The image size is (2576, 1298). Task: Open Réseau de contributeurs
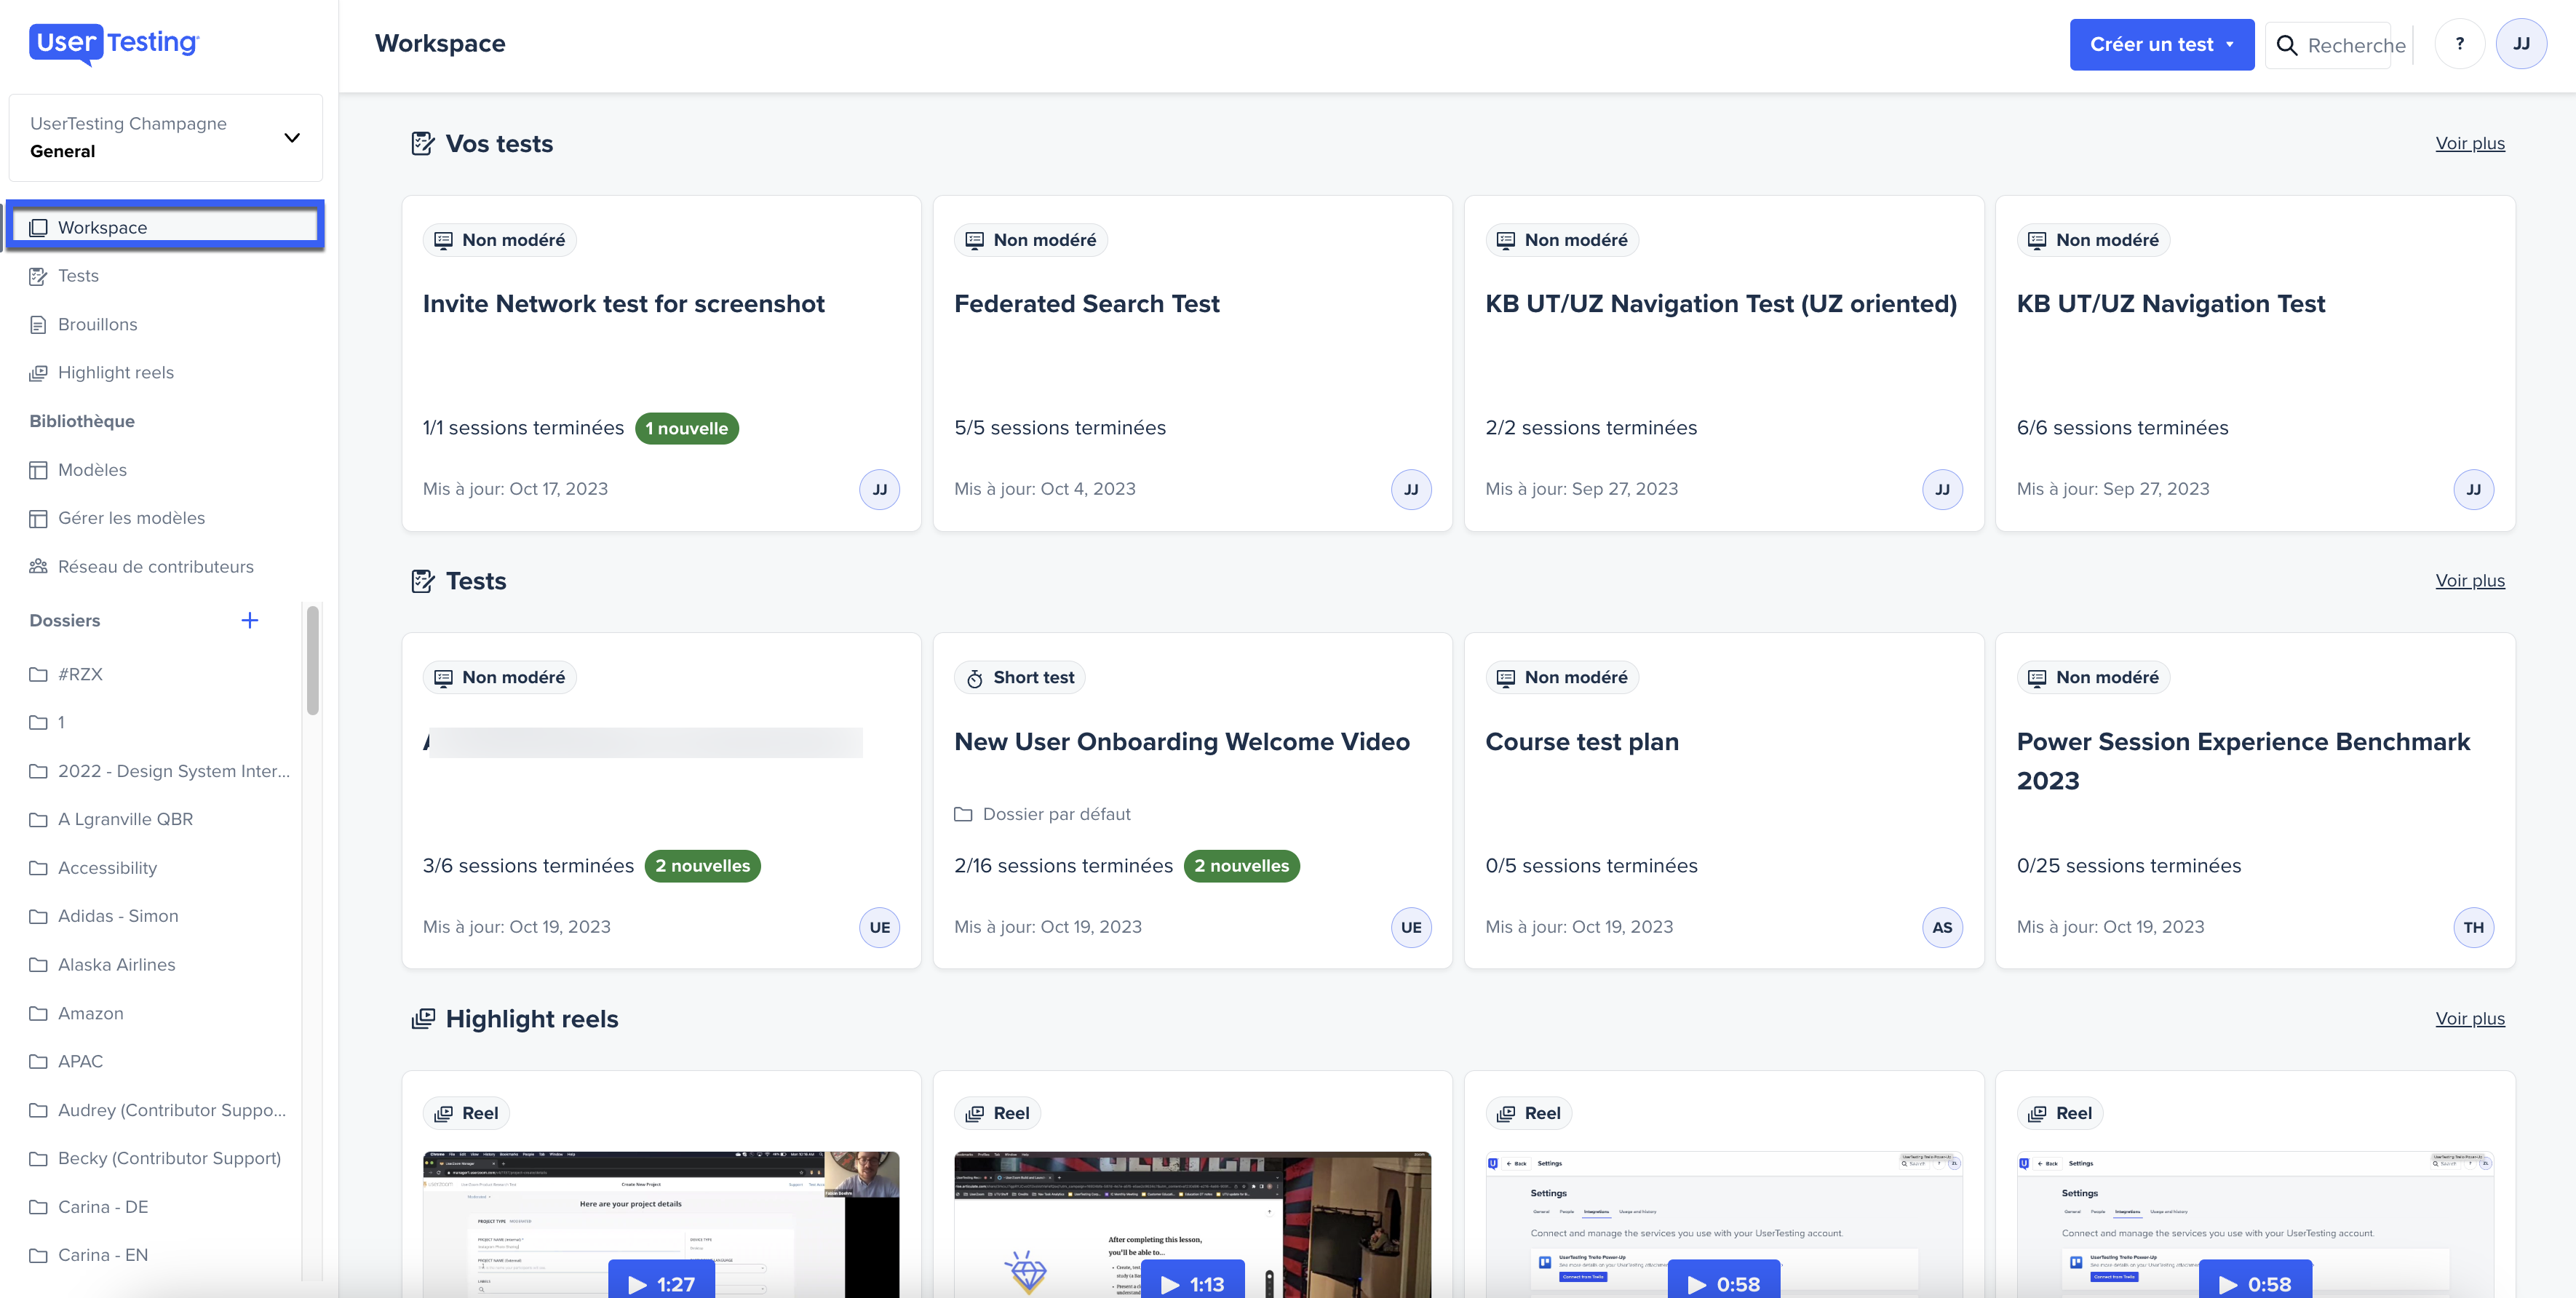[x=156, y=565]
